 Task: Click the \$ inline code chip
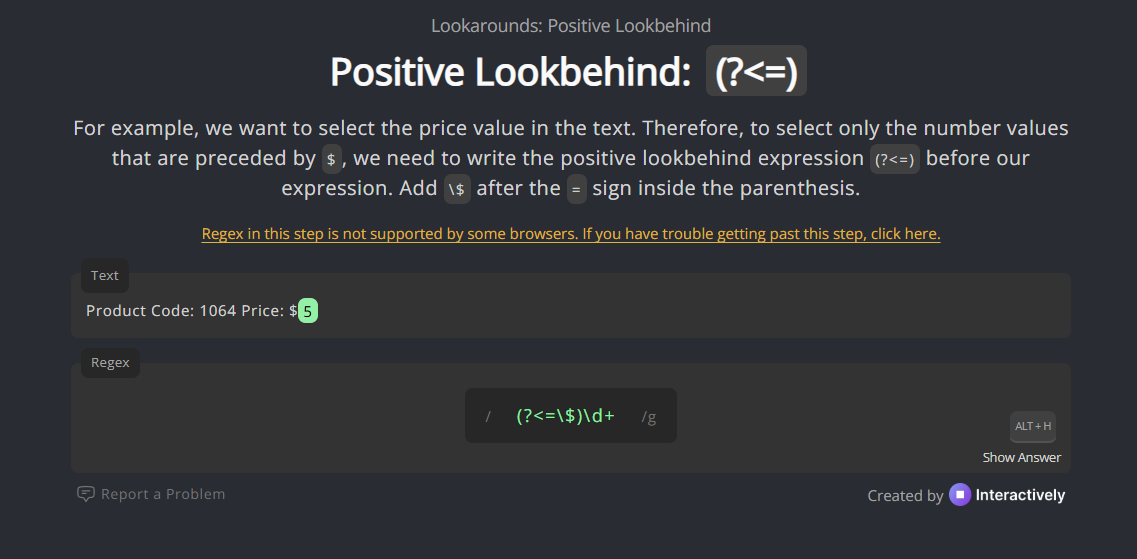[457, 189]
